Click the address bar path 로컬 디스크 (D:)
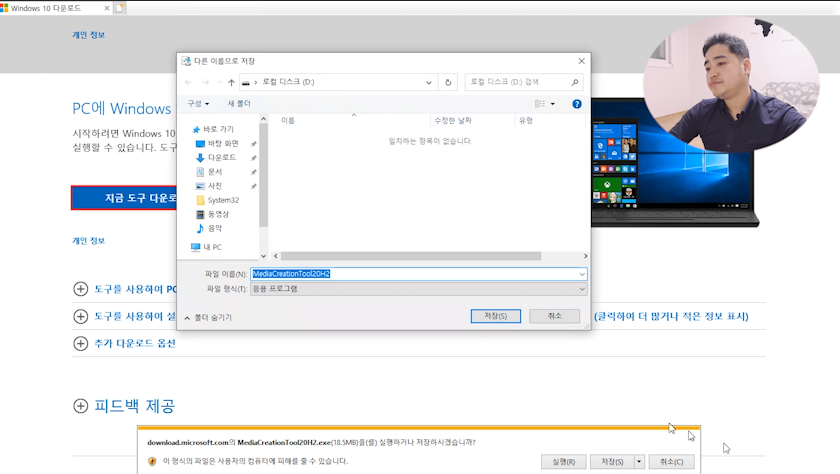The height and width of the screenshot is (474, 840). click(288, 82)
